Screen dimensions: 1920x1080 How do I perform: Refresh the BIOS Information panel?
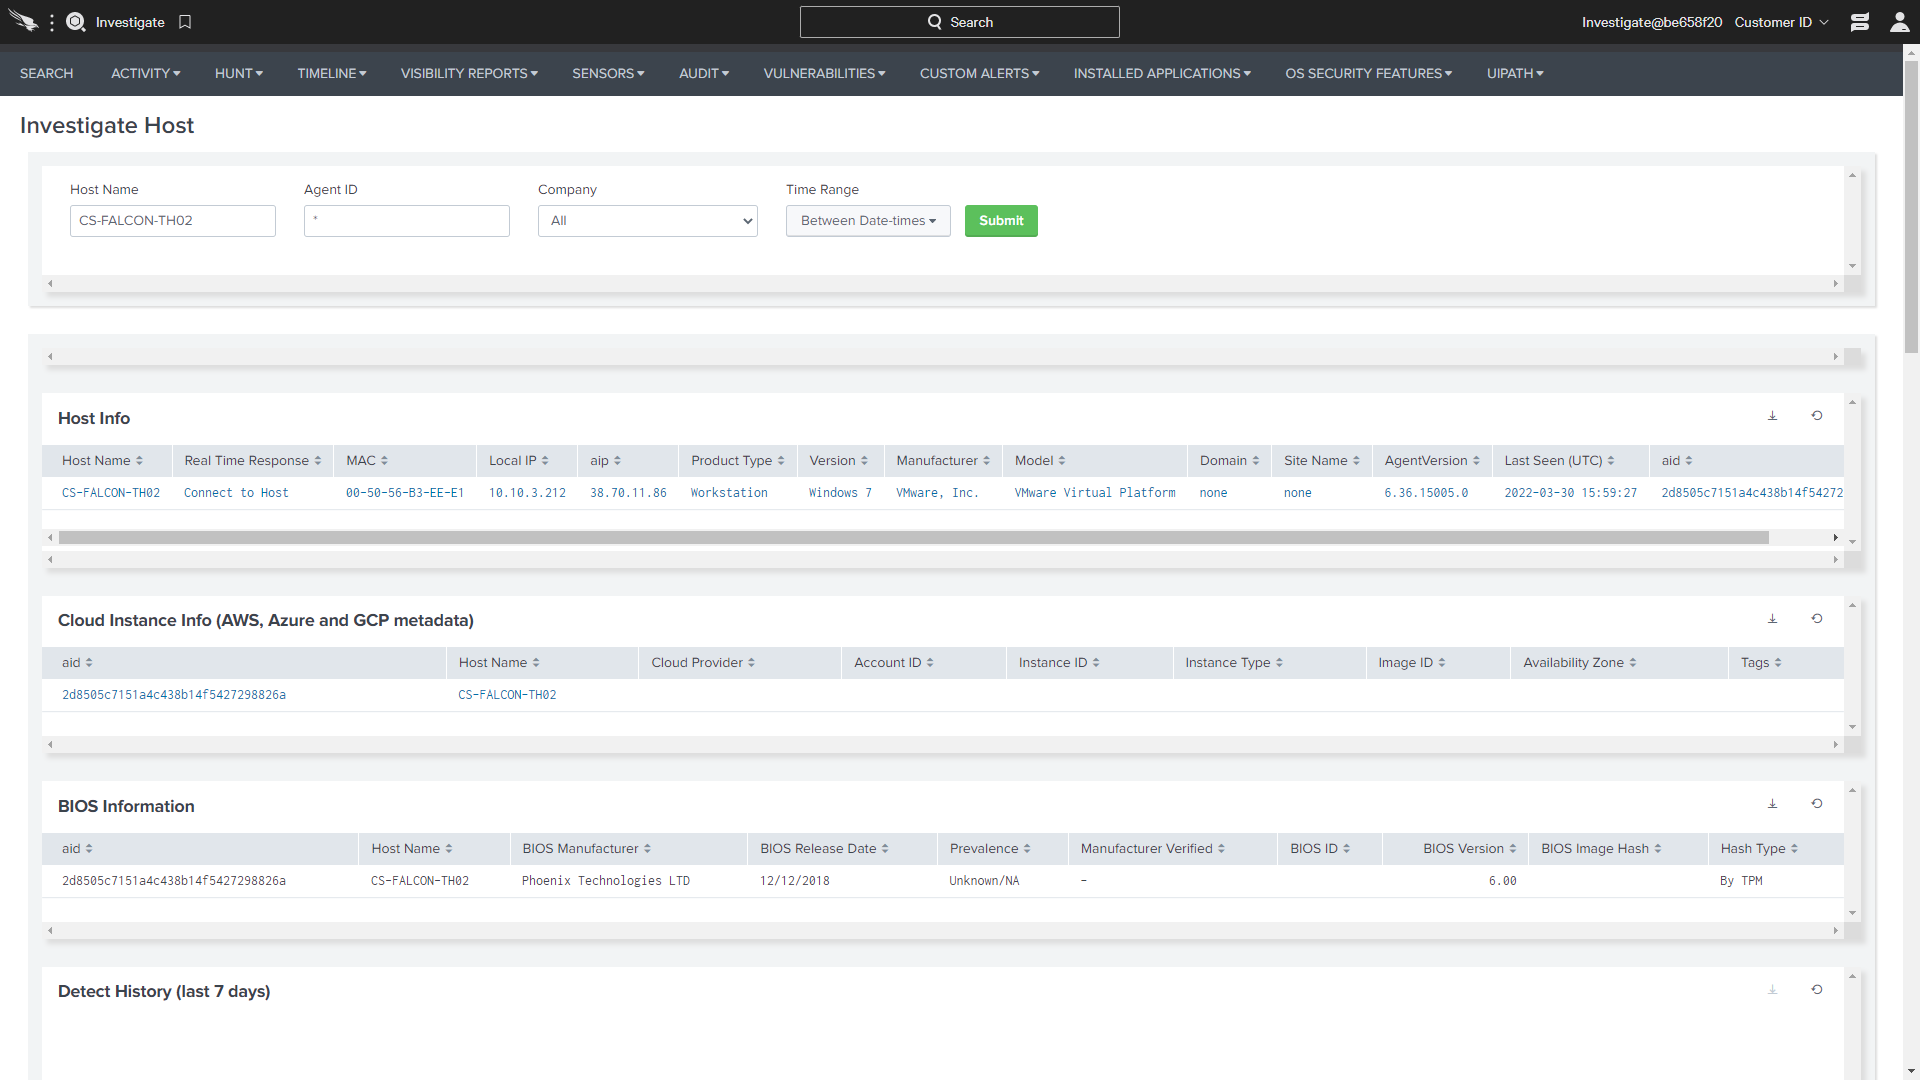1817,804
